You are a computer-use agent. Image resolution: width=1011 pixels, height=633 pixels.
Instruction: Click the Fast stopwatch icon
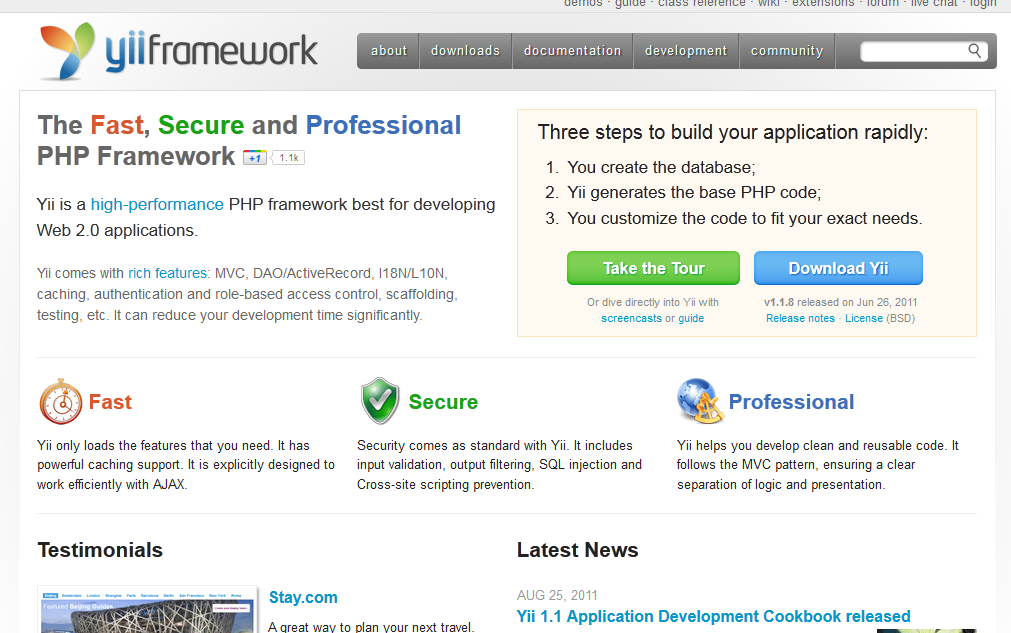coord(61,402)
